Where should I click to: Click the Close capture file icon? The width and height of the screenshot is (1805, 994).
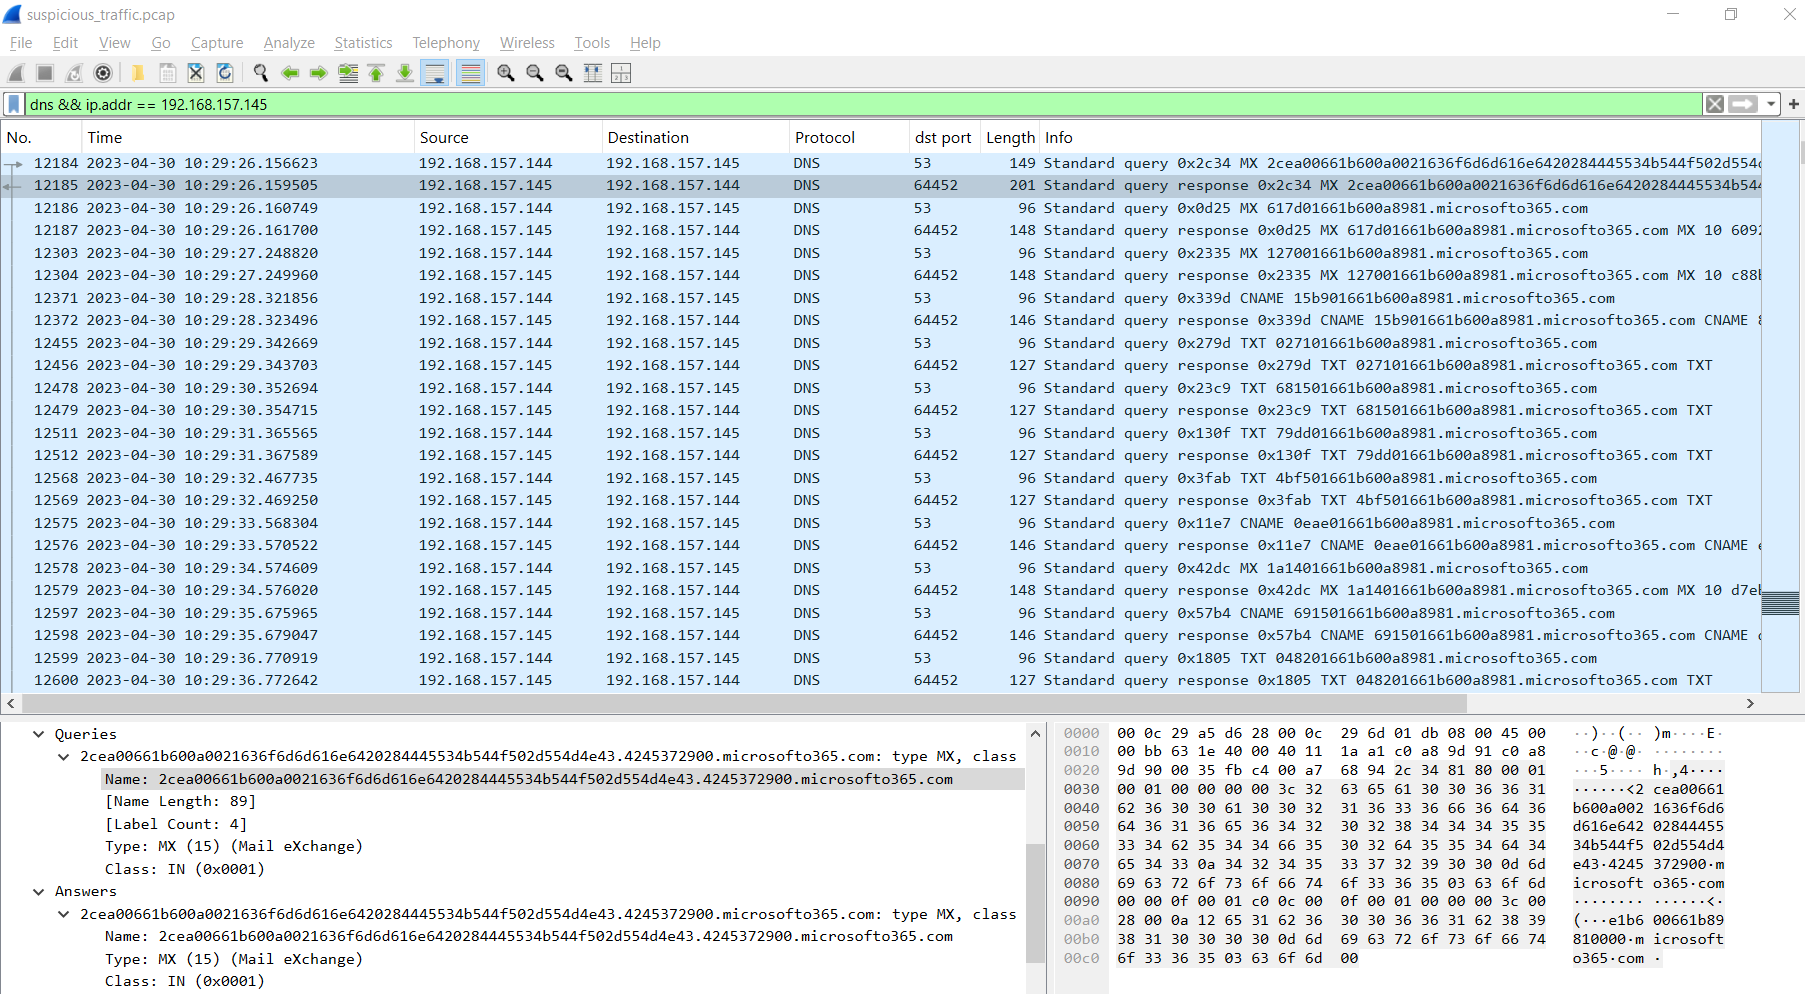(x=196, y=73)
